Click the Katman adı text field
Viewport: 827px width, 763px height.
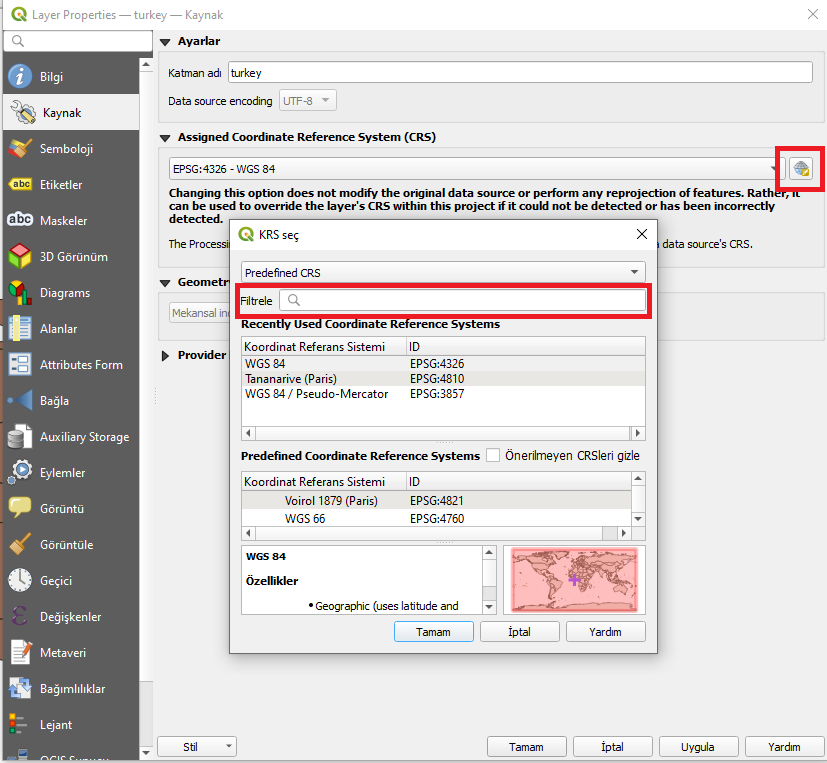coord(520,72)
